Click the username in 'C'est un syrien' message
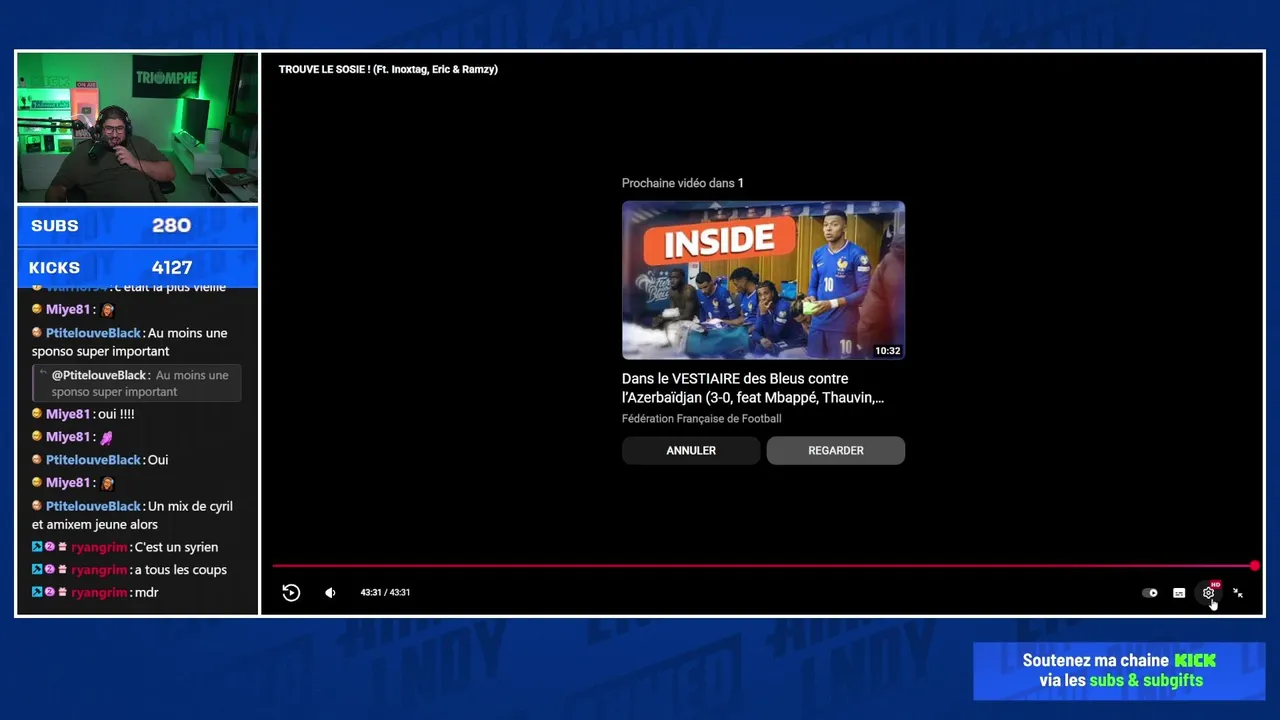The image size is (1280, 720). (99, 547)
